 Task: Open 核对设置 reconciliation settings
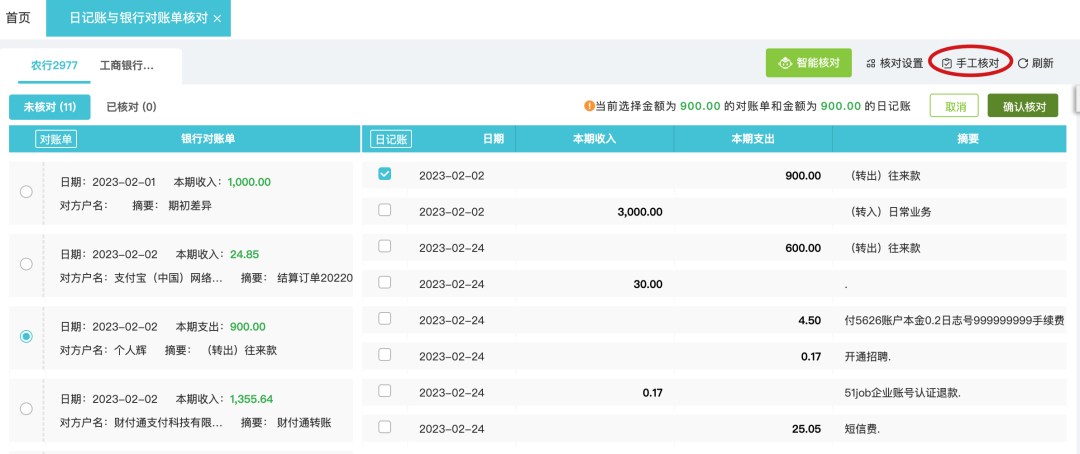pos(894,63)
